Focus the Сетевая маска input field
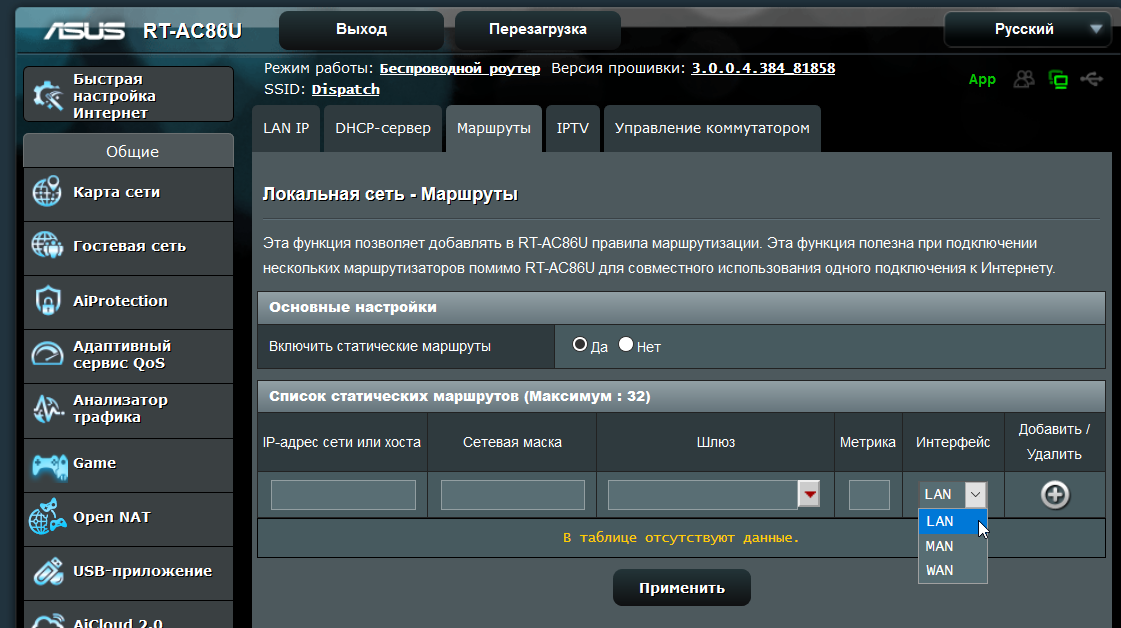The image size is (1121, 628). pyautogui.click(x=513, y=495)
